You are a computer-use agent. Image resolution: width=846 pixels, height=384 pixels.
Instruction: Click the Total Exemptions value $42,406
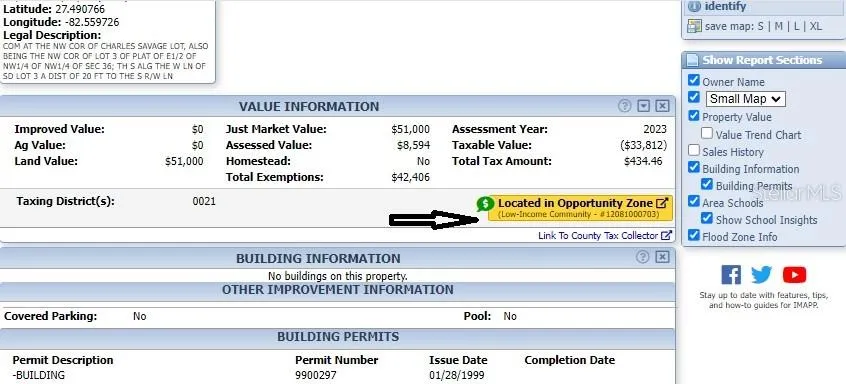point(411,177)
